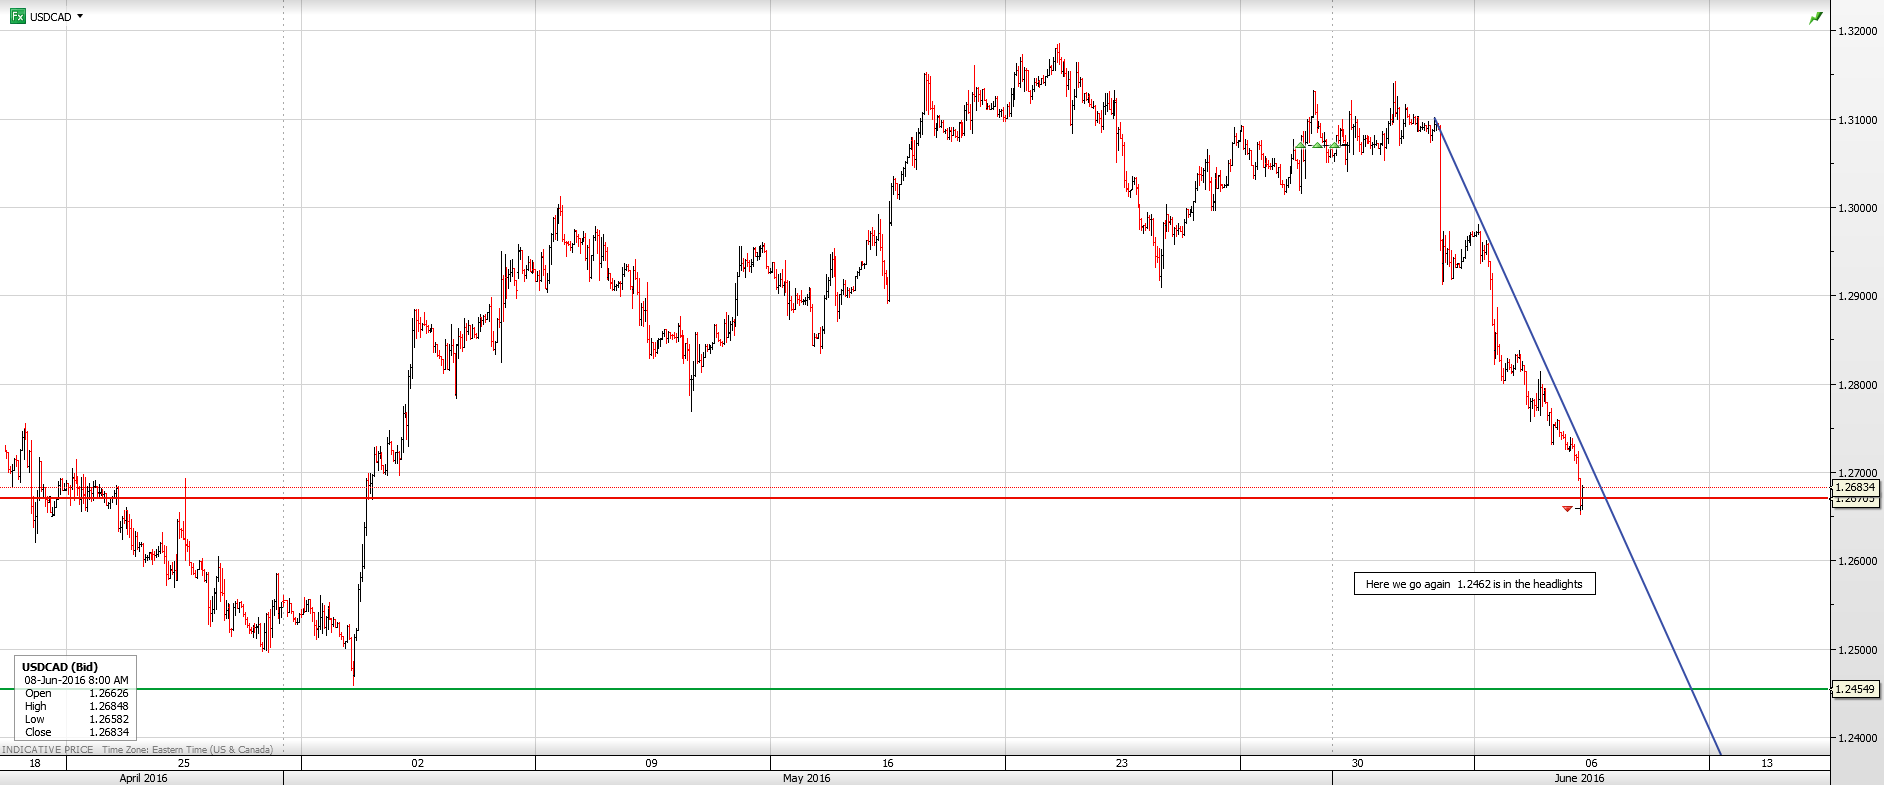Image resolution: width=1884 pixels, height=785 pixels.
Task: Click the green chart arrow icon top-right
Action: click(x=1815, y=18)
